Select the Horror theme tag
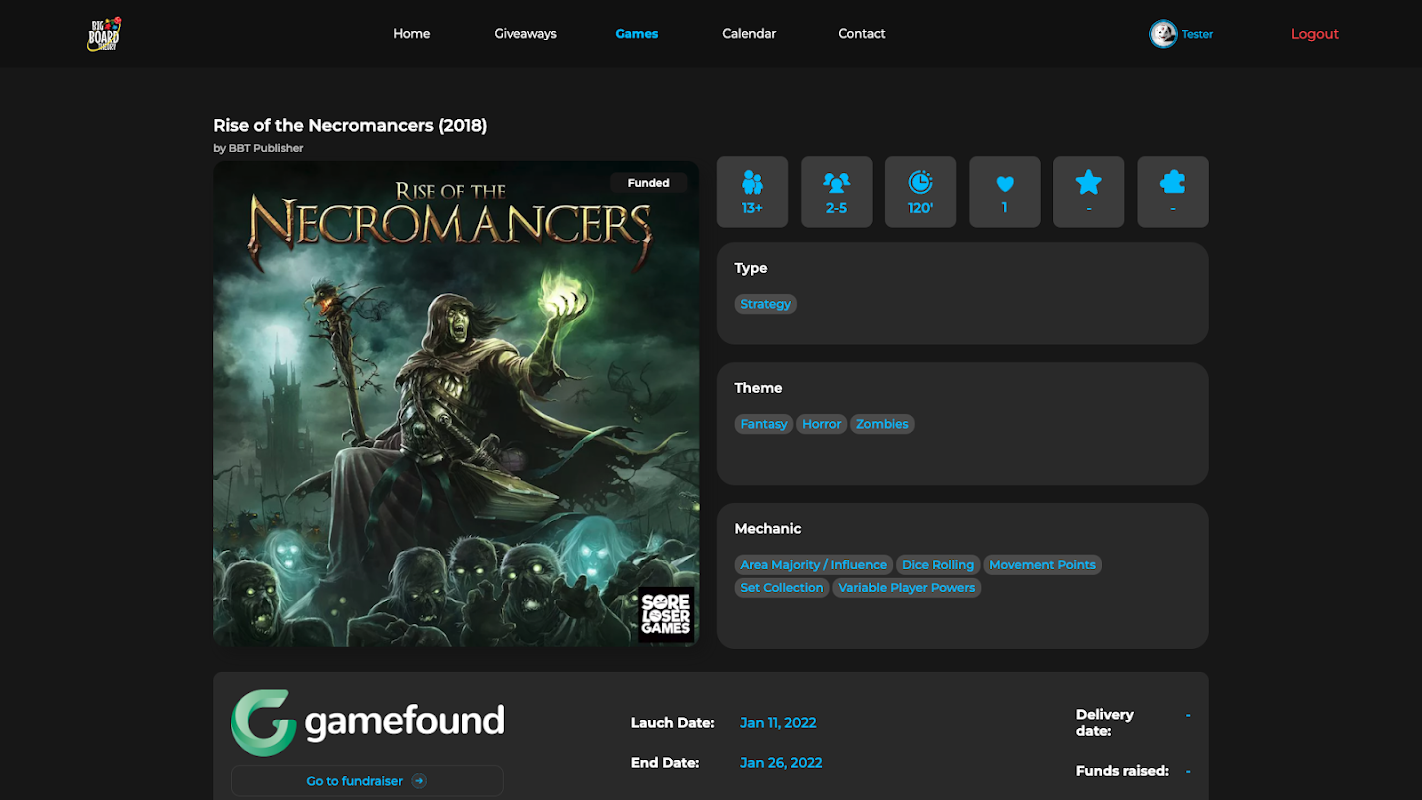The image size is (1422, 800). coord(822,424)
